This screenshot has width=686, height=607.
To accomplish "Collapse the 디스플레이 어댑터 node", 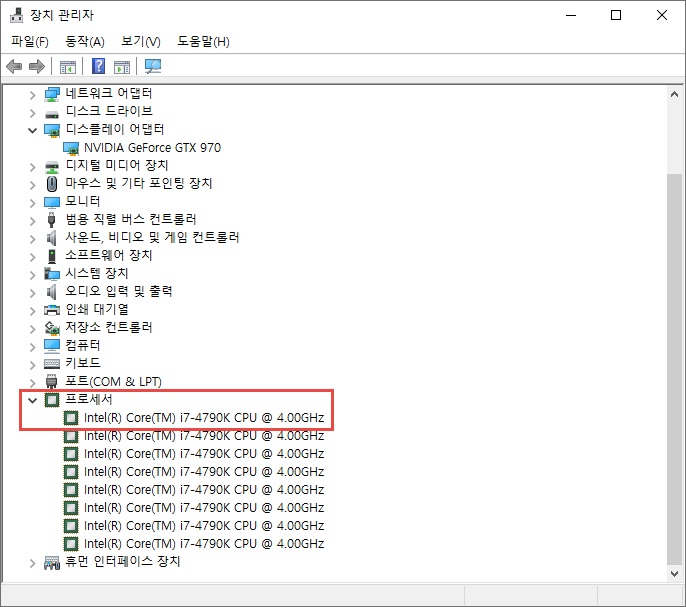I will coord(32,130).
